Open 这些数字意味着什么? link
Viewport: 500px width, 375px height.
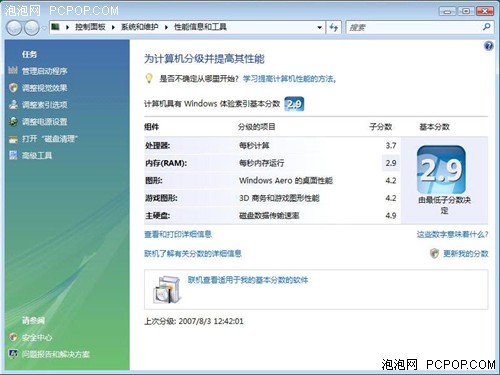pos(452,235)
